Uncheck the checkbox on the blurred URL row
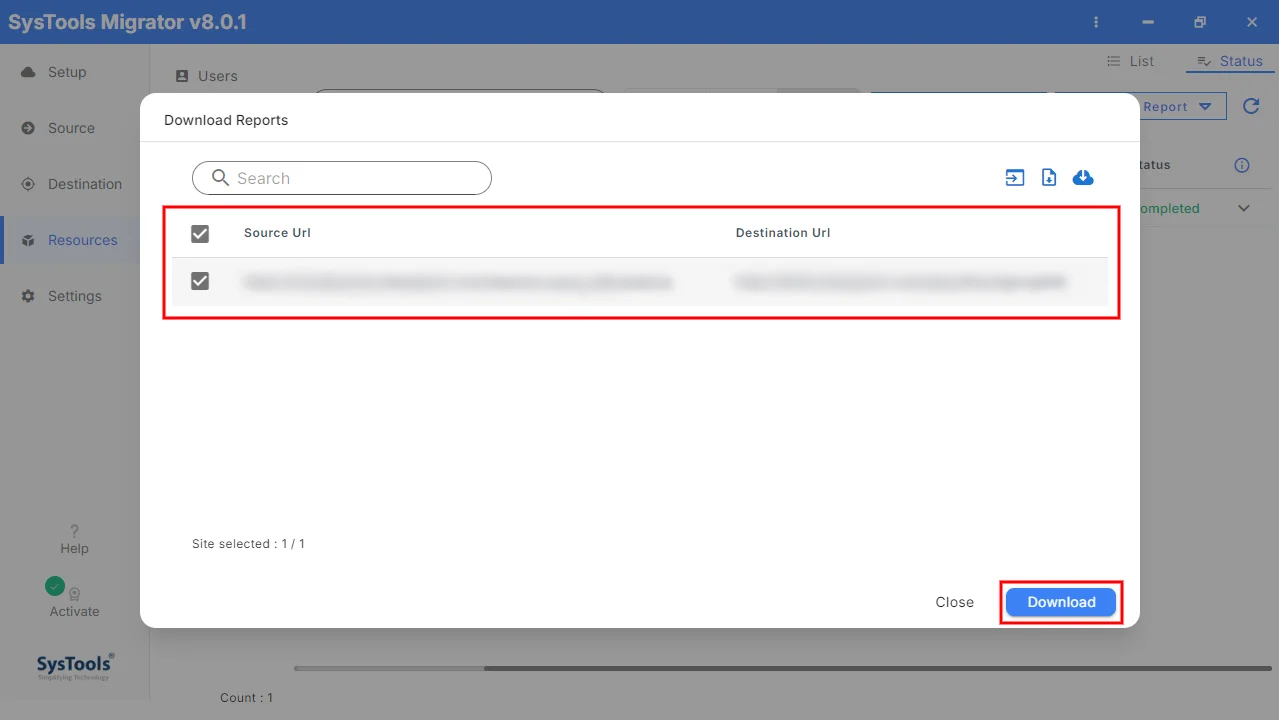This screenshot has height=720, width=1279. click(x=200, y=282)
